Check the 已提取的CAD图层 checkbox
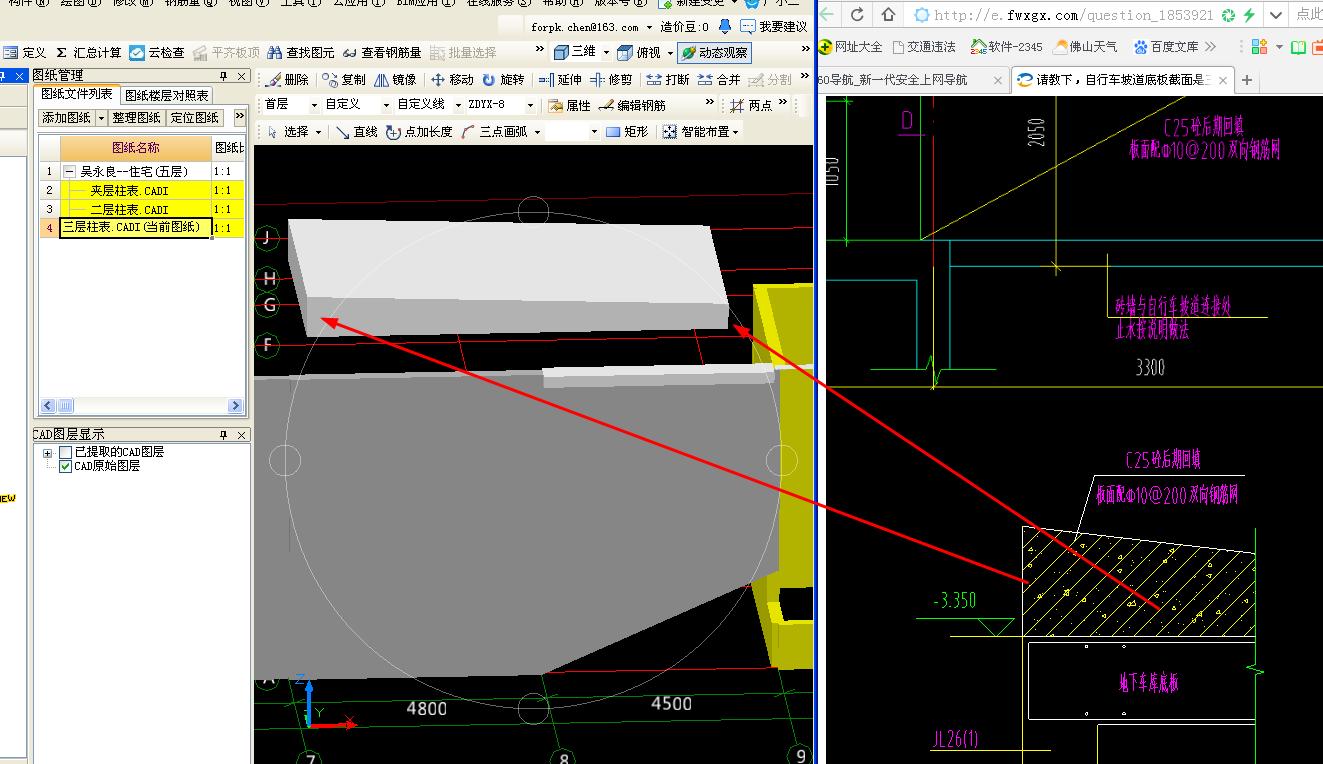Image resolution: width=1323 pixels, height=764 pixels. click(66, 453)
